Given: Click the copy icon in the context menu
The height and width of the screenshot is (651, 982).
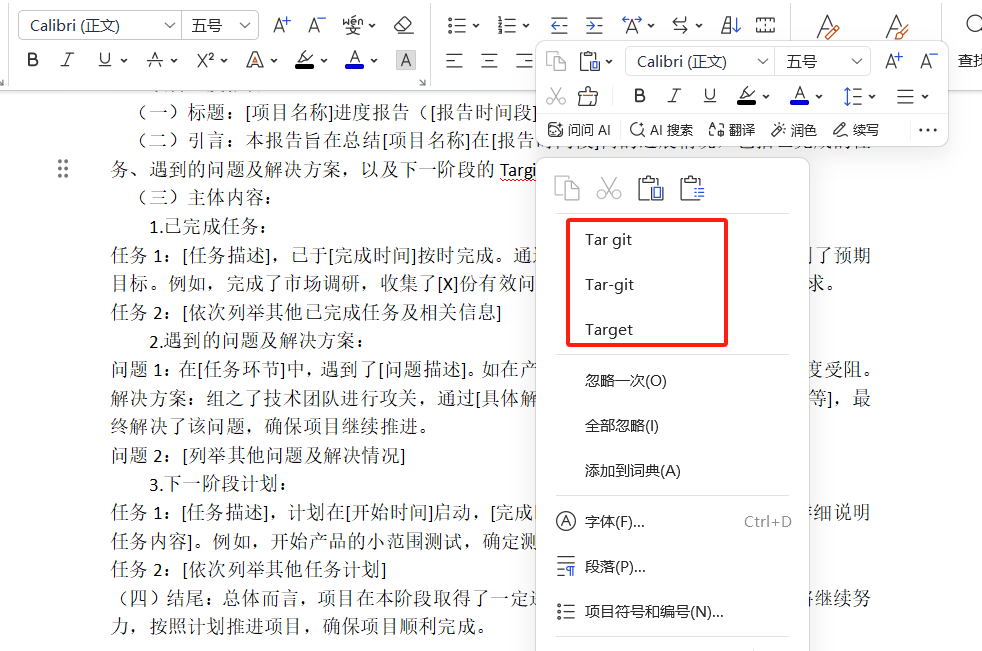Looking at the screenshot, I should coord(567,188).
